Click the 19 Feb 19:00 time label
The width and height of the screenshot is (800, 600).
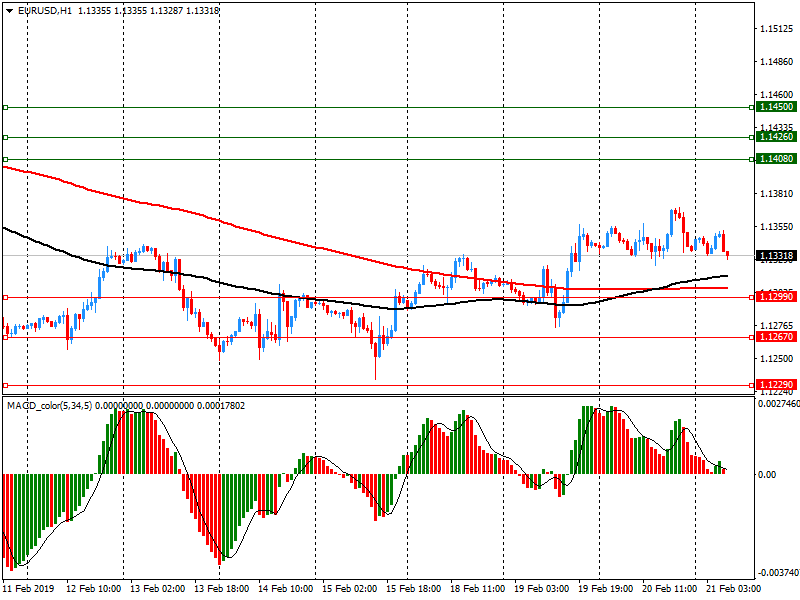(x=606, y=588)
